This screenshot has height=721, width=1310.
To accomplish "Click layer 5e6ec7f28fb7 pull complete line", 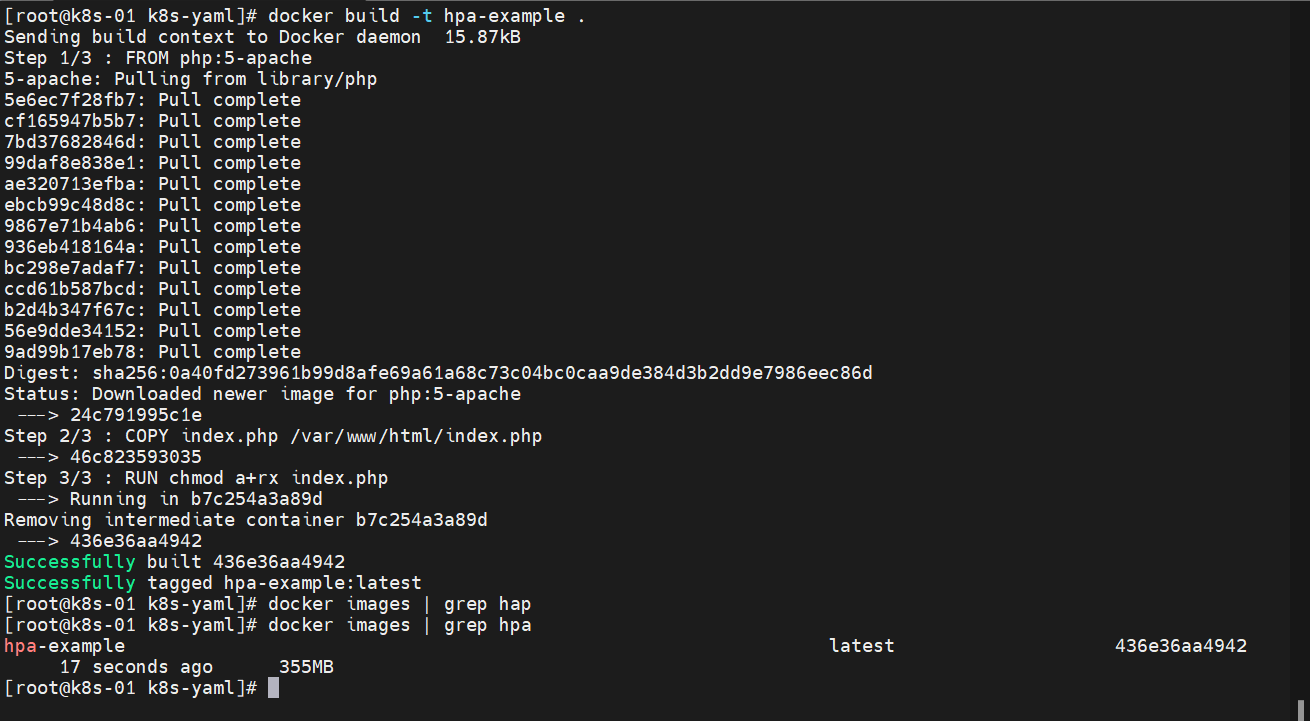I will (x=152, y=100).
